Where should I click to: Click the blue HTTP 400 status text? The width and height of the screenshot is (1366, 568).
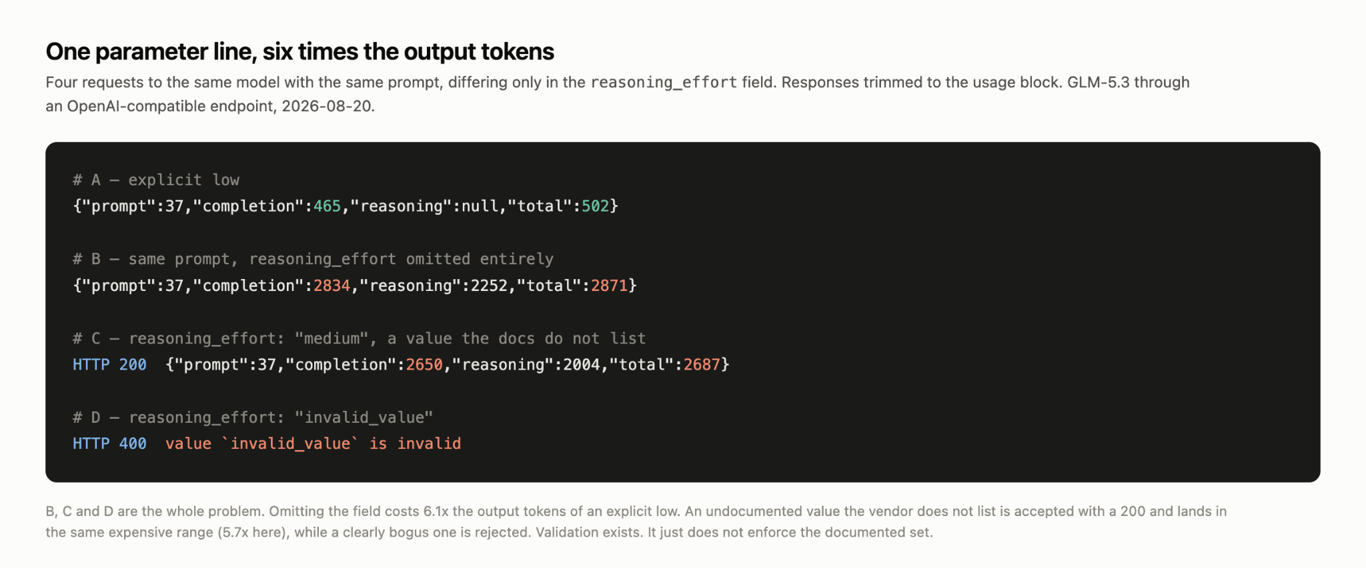109,443
